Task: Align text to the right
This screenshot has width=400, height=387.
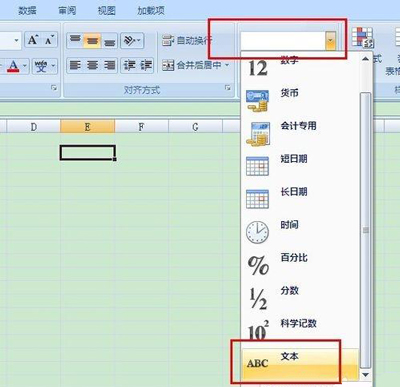Action: (109, 65)
